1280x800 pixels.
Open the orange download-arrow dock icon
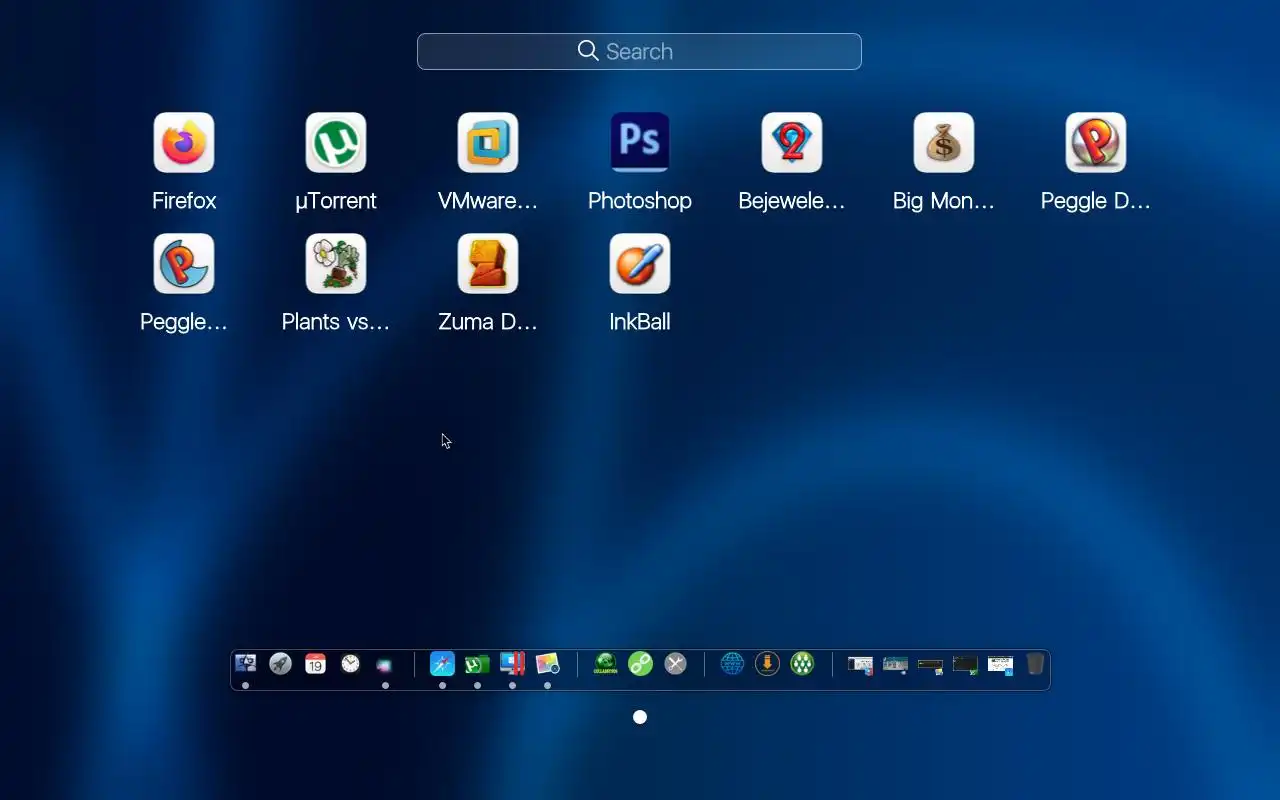tap(767, 664)
